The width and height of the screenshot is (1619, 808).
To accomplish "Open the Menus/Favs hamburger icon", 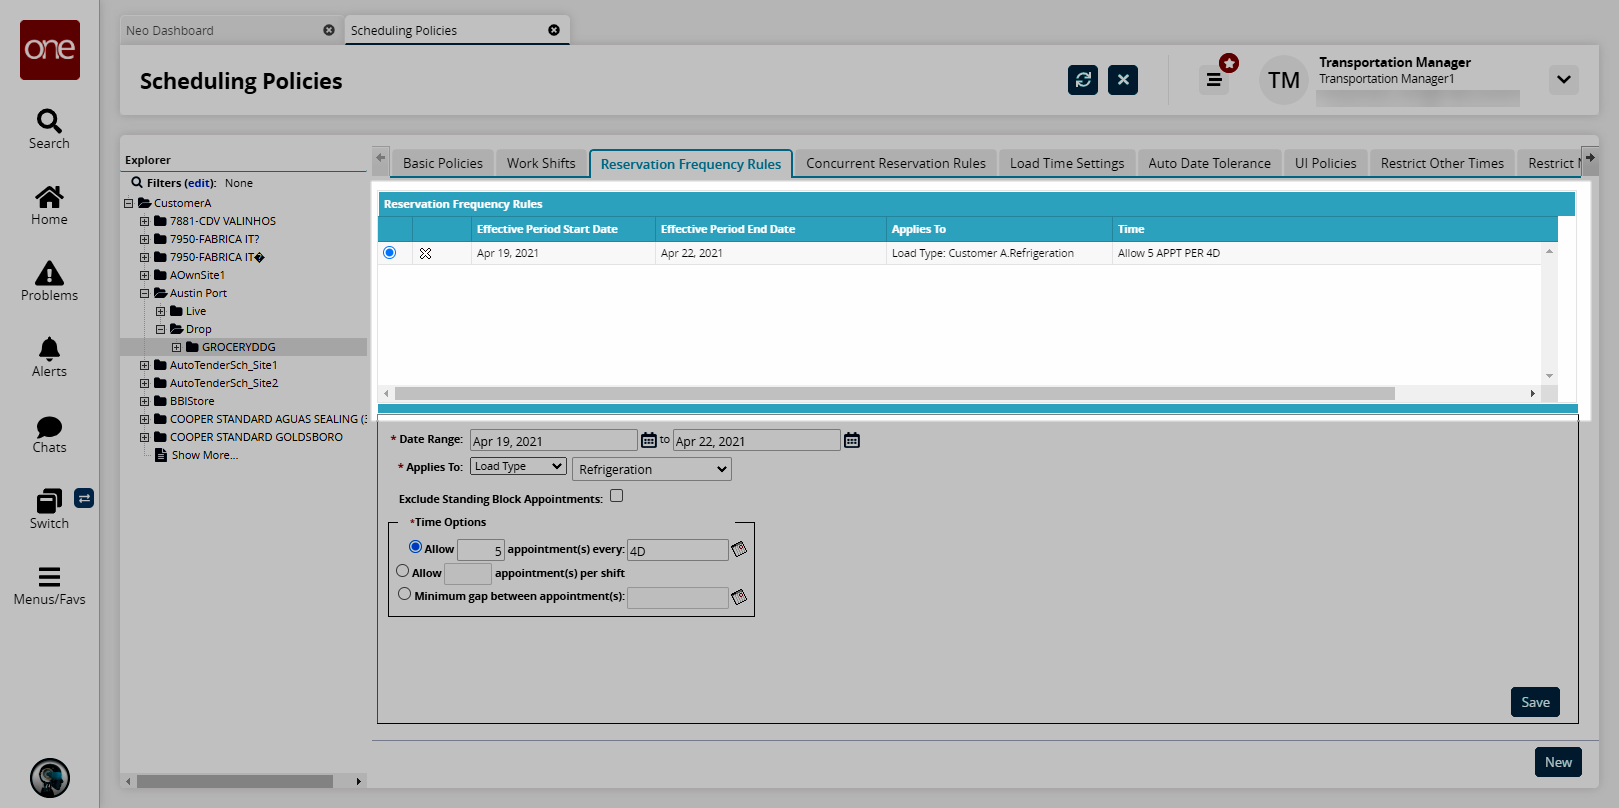I will (x=49, y=577).
